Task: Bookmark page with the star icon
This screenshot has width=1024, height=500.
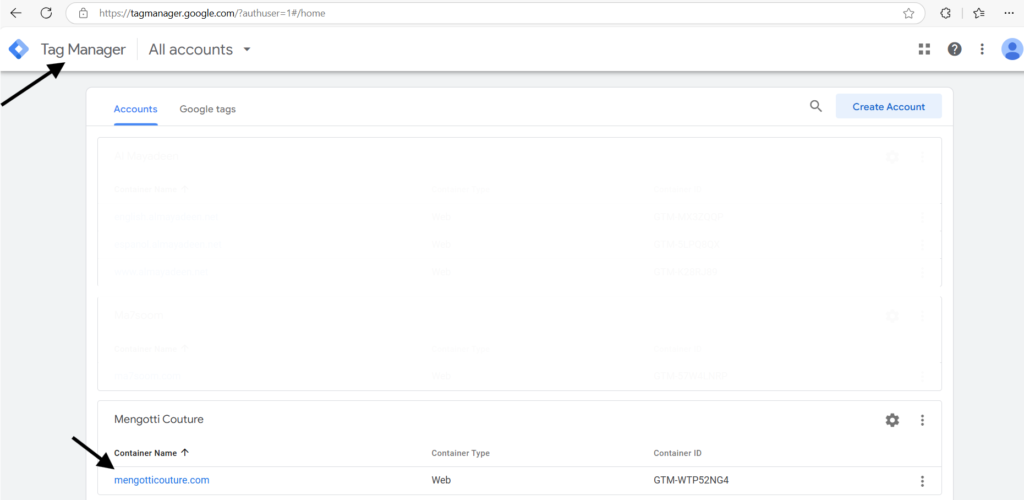Action: (x=908, y=13)
